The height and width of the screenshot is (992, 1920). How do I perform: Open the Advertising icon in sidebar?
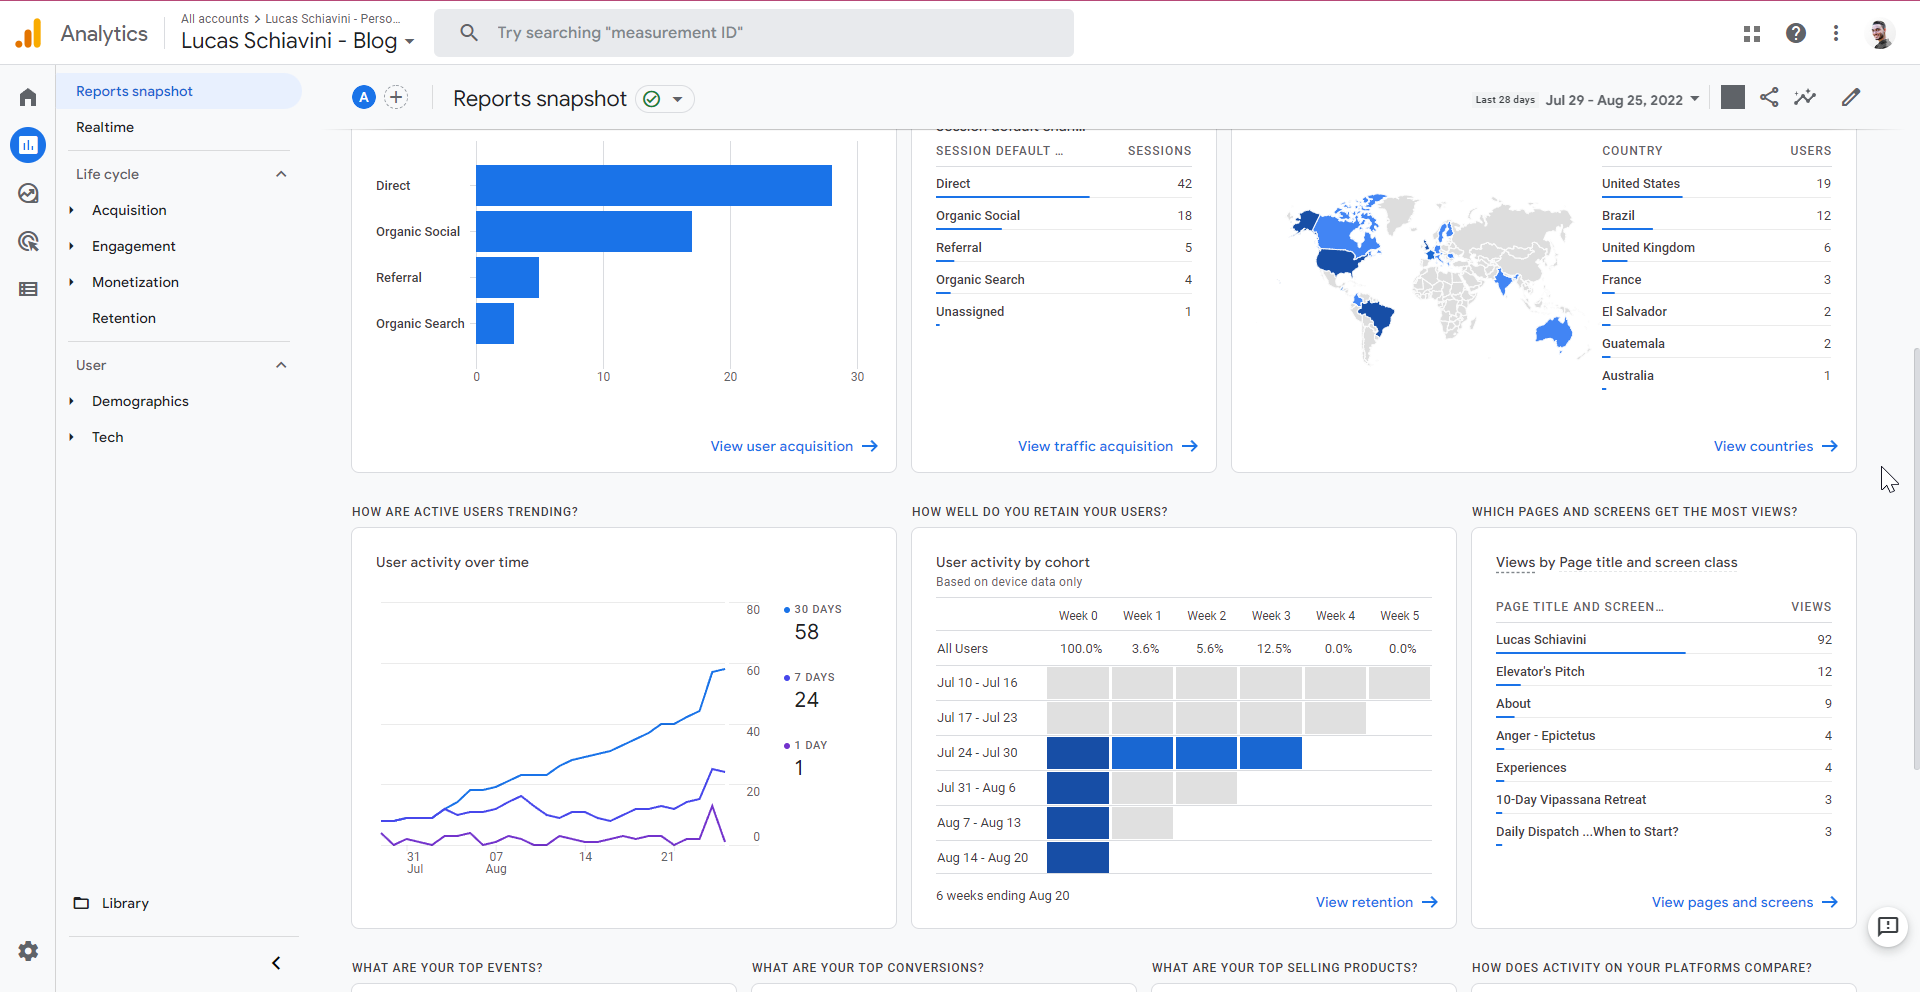(28, 241)
